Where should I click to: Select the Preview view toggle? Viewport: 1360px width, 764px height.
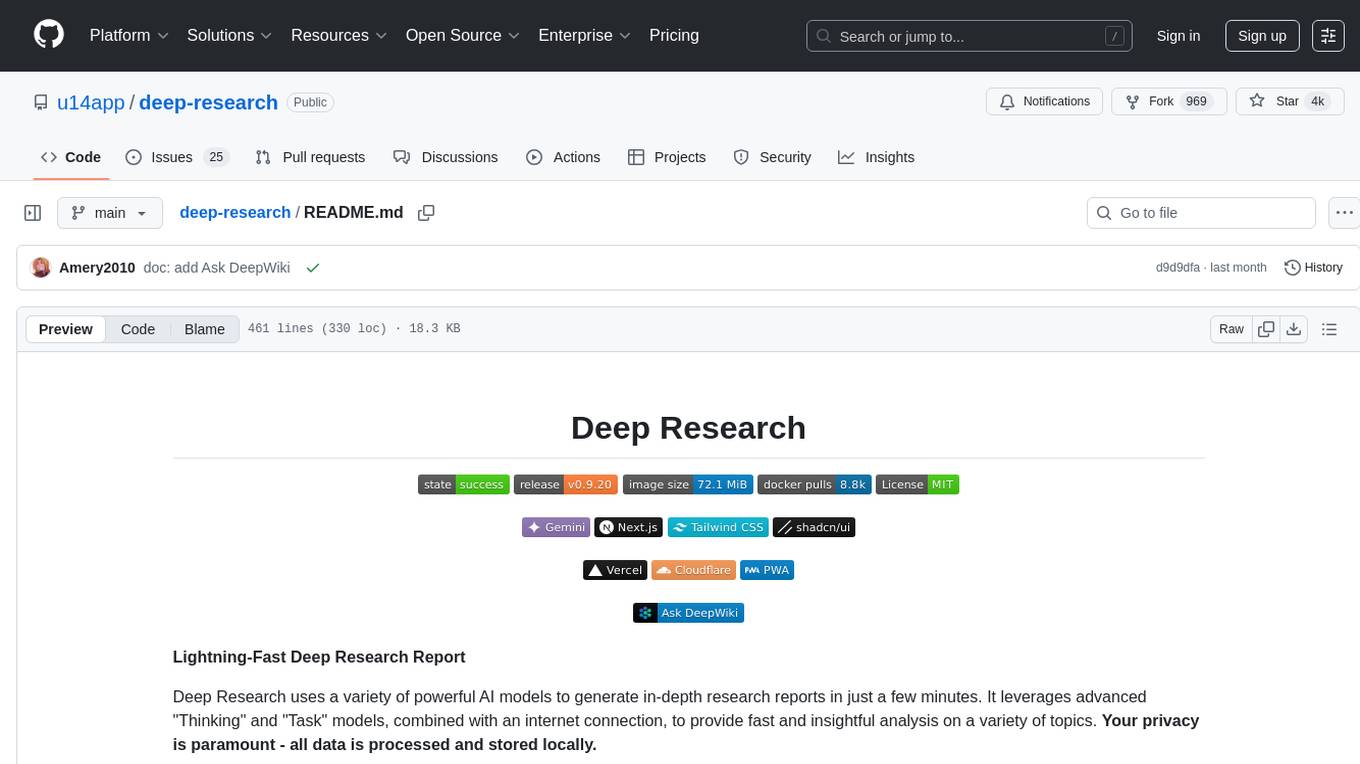66,329
